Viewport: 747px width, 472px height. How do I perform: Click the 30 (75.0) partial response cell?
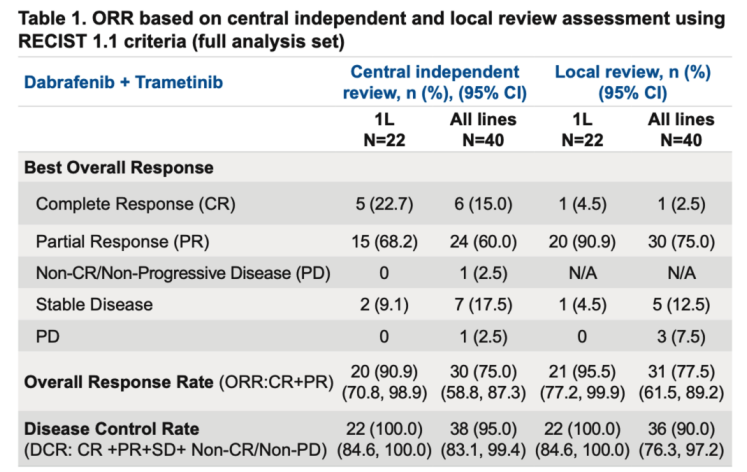[680, 240]
